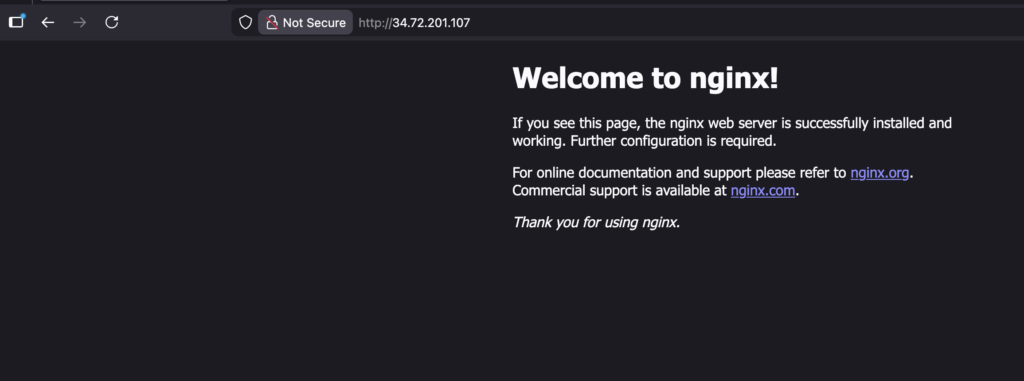1024x381 pixels.
Task: Go forward with the right arrow
Action: 80,23
